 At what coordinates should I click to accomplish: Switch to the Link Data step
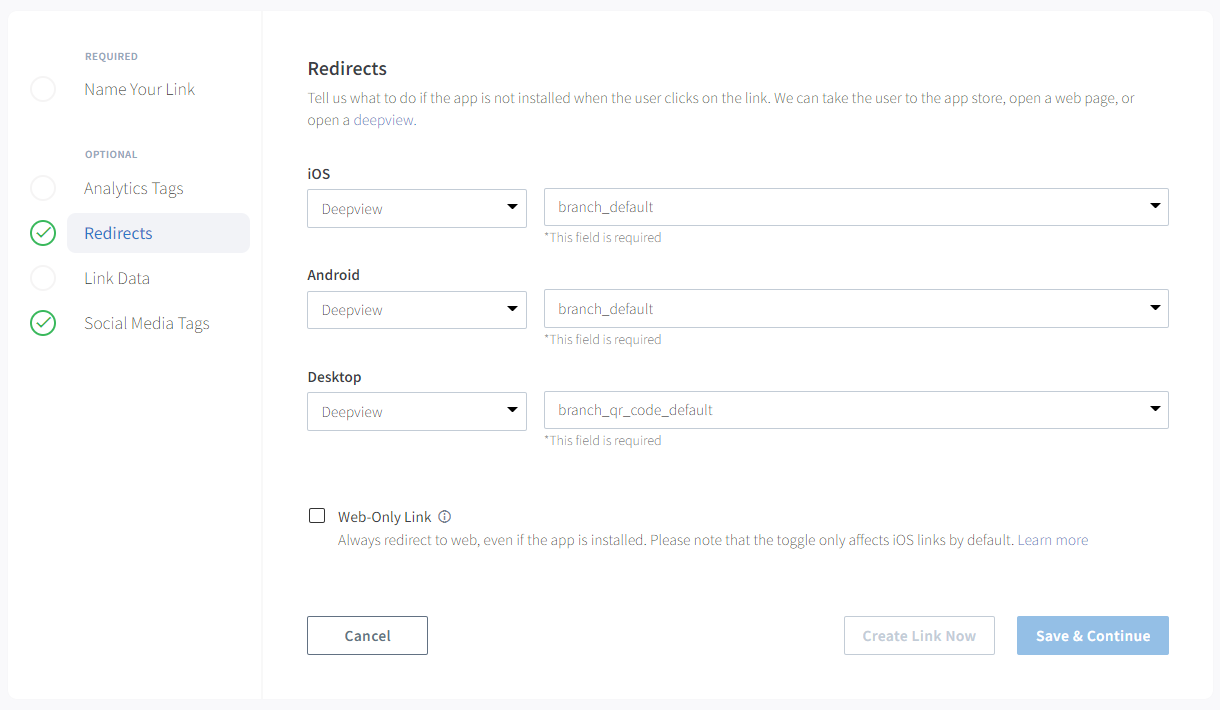(x=117, y=278)
